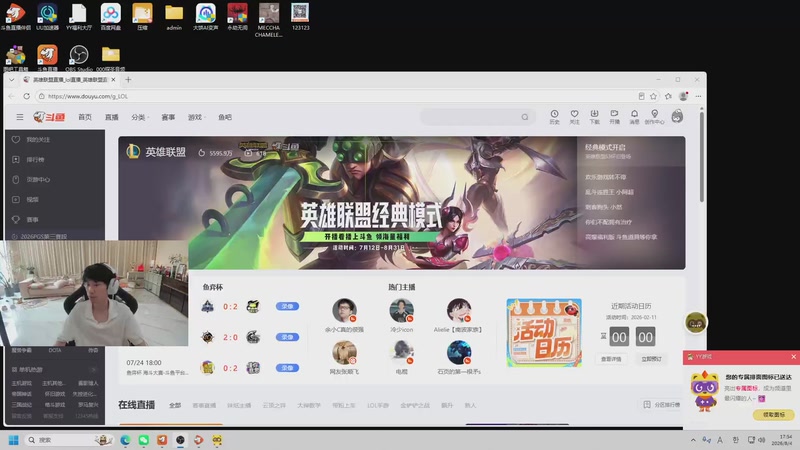
Task: Click the floating round mascot button at right edge
Action: tap(695, 322)
